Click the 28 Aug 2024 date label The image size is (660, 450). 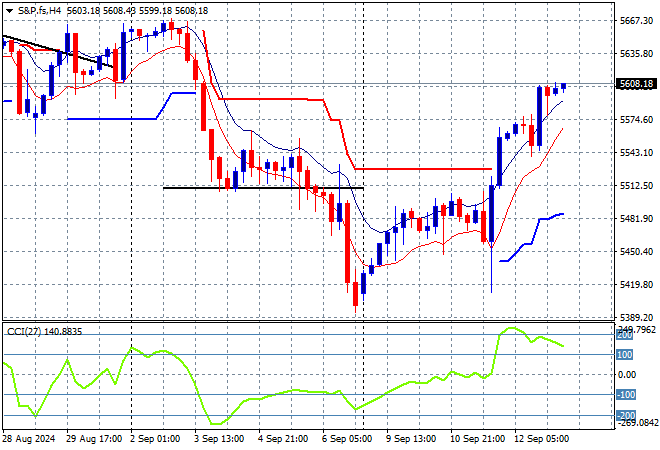(x=29, y=439)
